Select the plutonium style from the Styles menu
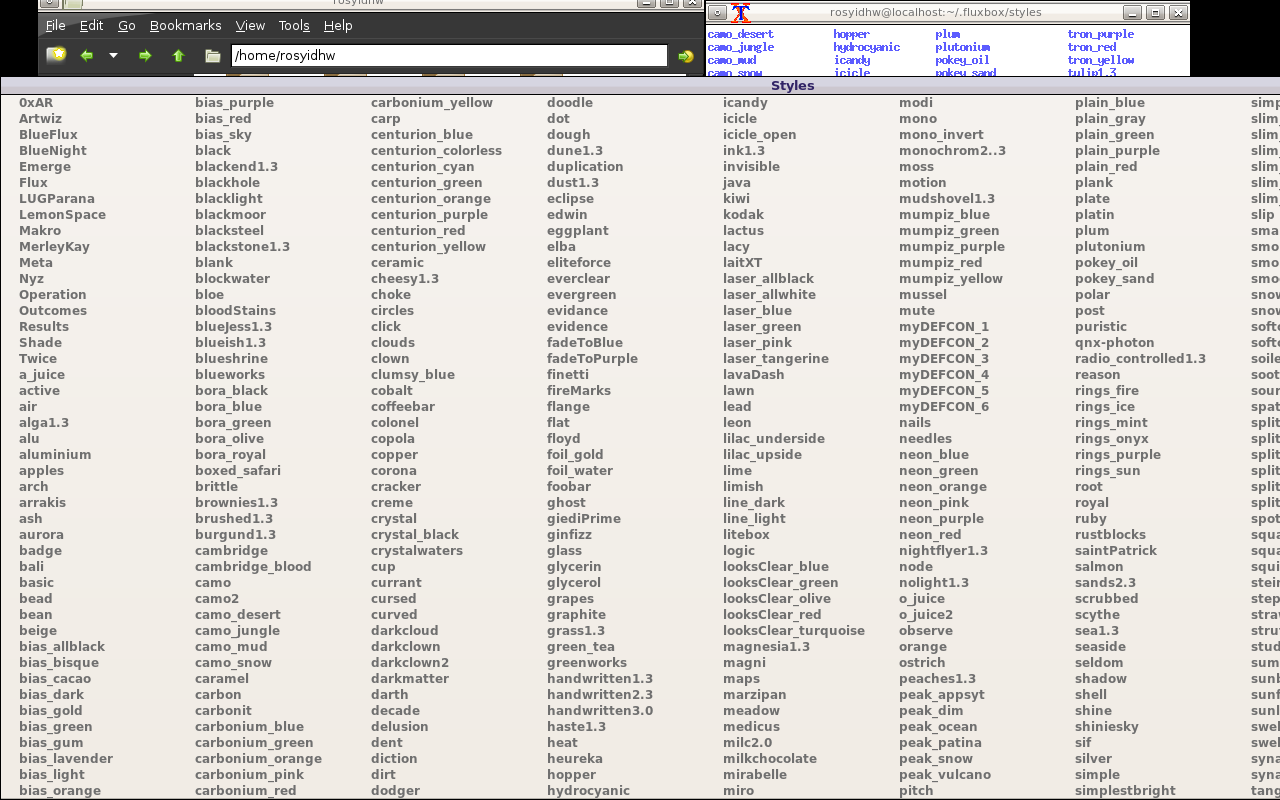 tap(1110, 246)
